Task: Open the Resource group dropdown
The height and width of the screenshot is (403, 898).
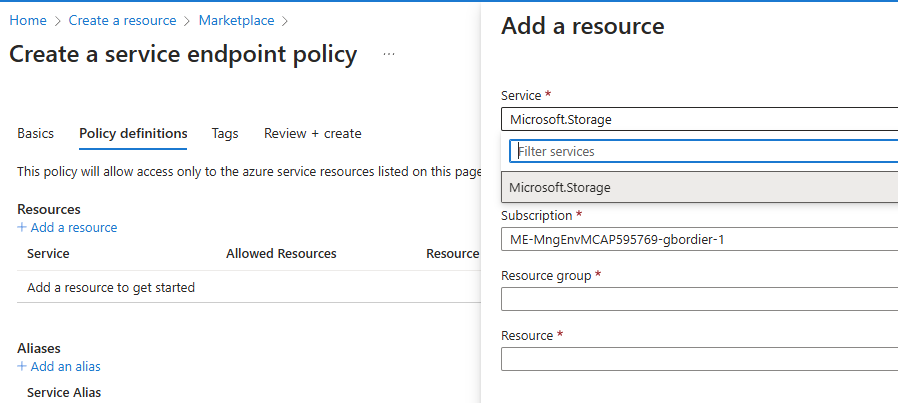Action: click(699, 299)
